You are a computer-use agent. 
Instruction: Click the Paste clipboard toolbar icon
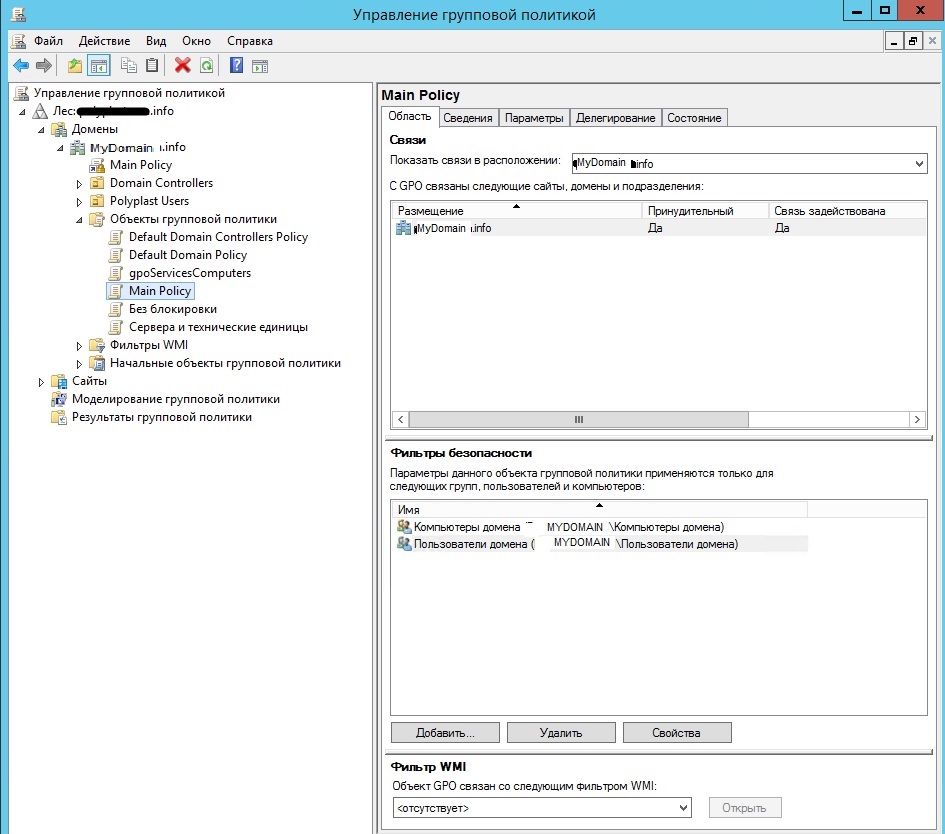[152, 65]
